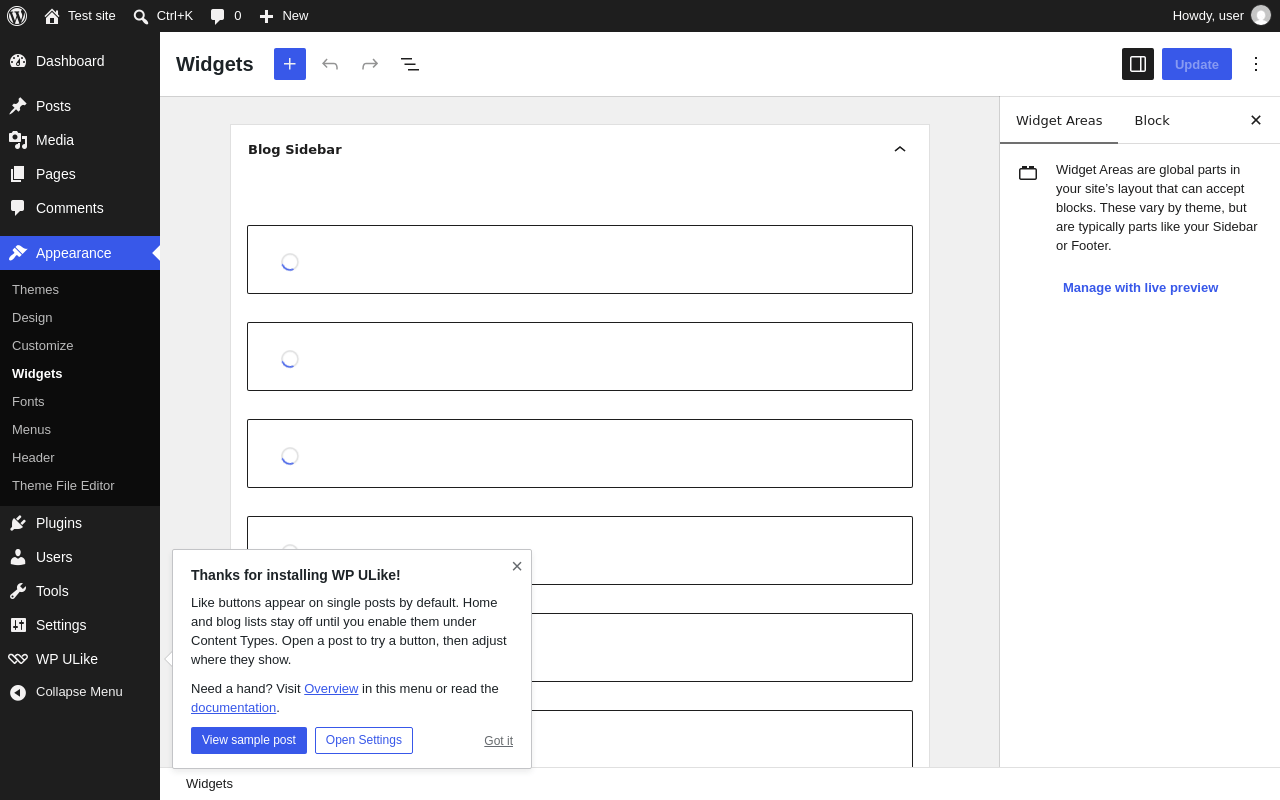
Task: Close the settings sidebar
Action: 1256,120
